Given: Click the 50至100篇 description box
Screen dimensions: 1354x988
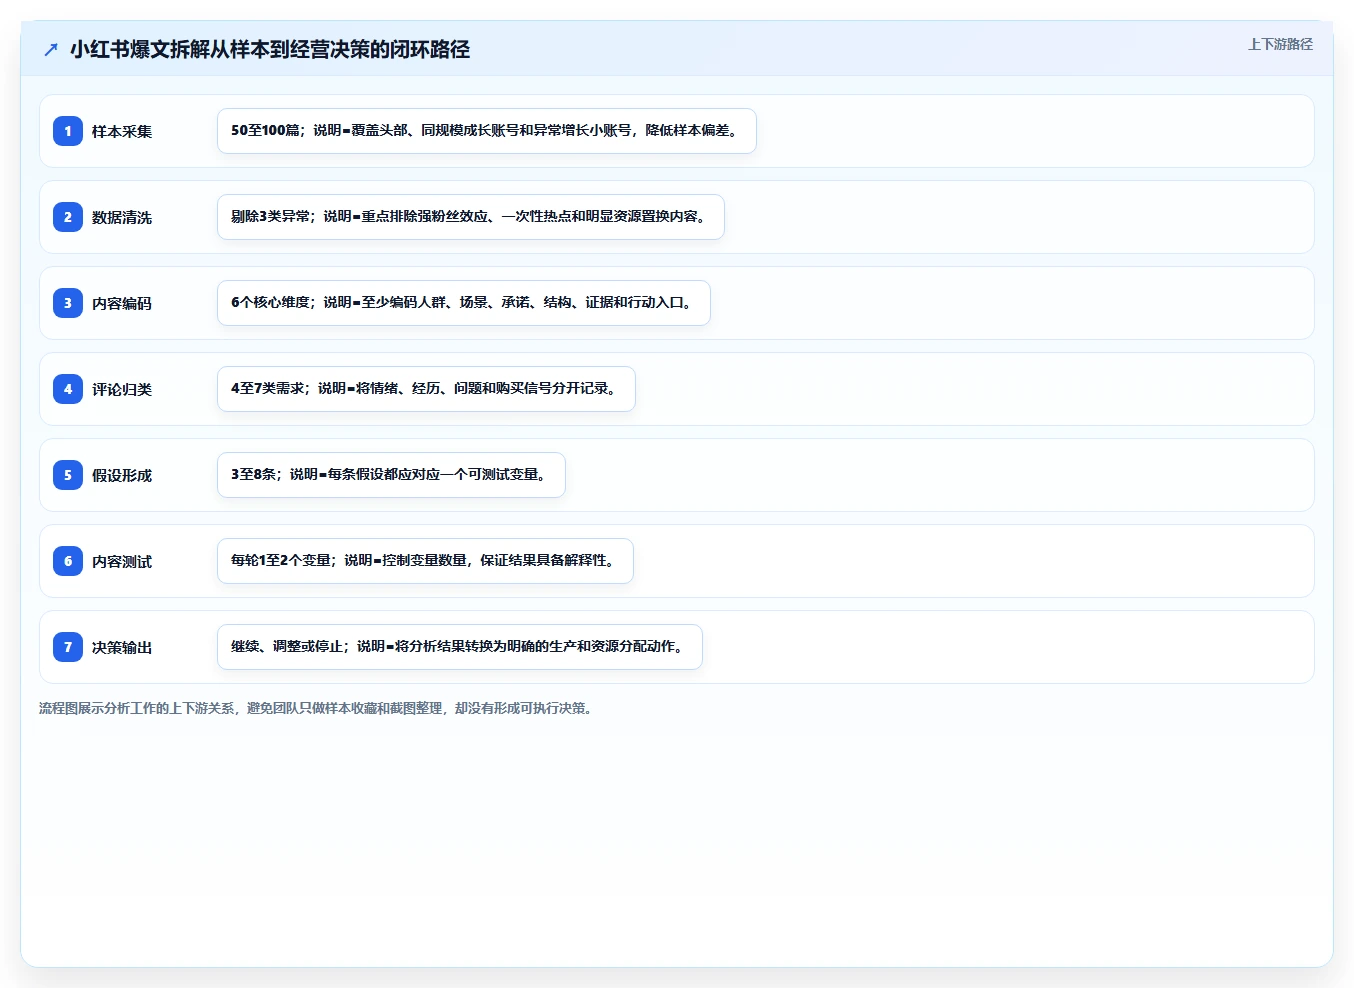Looking at the screenshot, I should click(487, 131).
